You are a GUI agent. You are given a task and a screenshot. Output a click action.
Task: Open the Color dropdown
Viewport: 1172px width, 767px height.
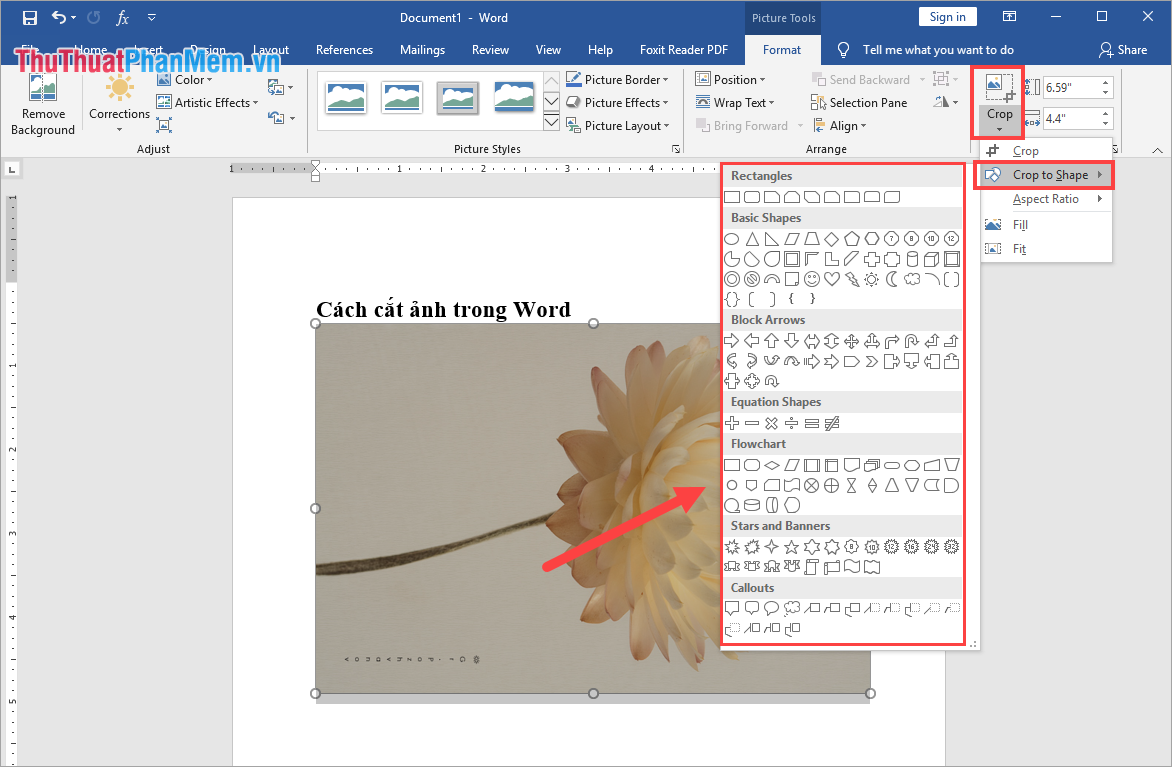[185, 80]
